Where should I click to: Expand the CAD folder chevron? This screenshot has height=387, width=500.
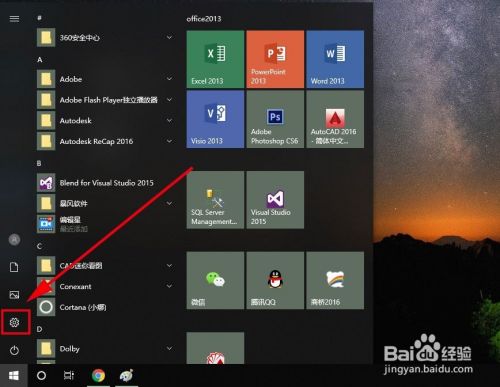pos(169,265)
